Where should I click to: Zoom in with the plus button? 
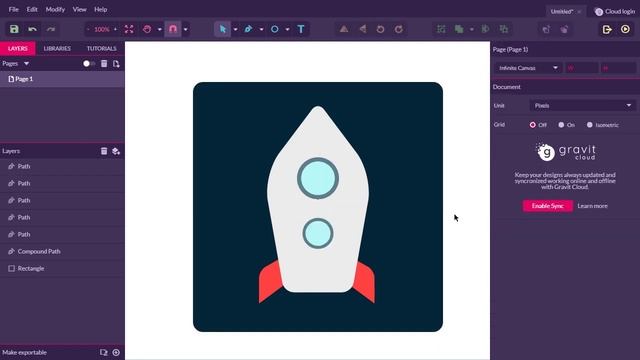point(115,29)
